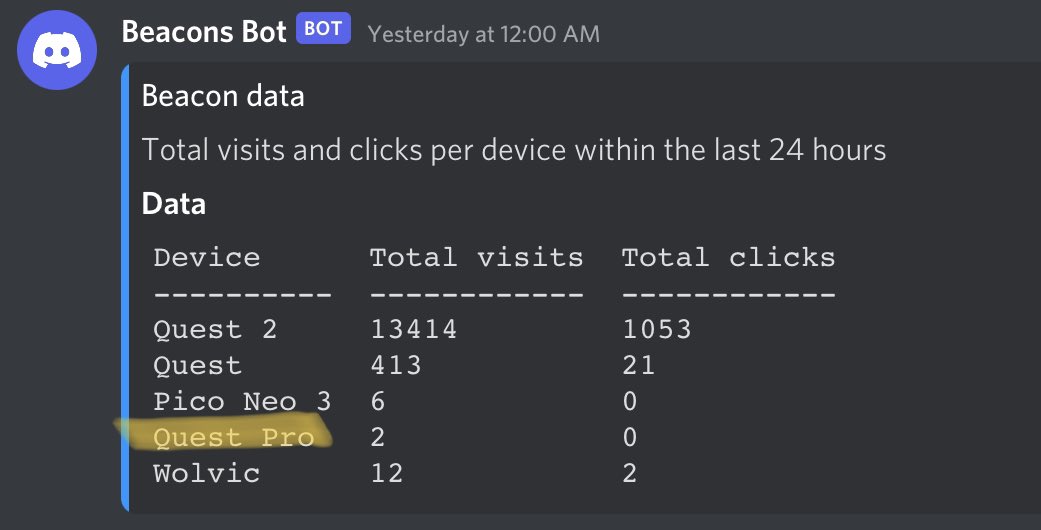Click the blue embed accent bar
This screenshot has width=1041, height=530.
[125, 288]
